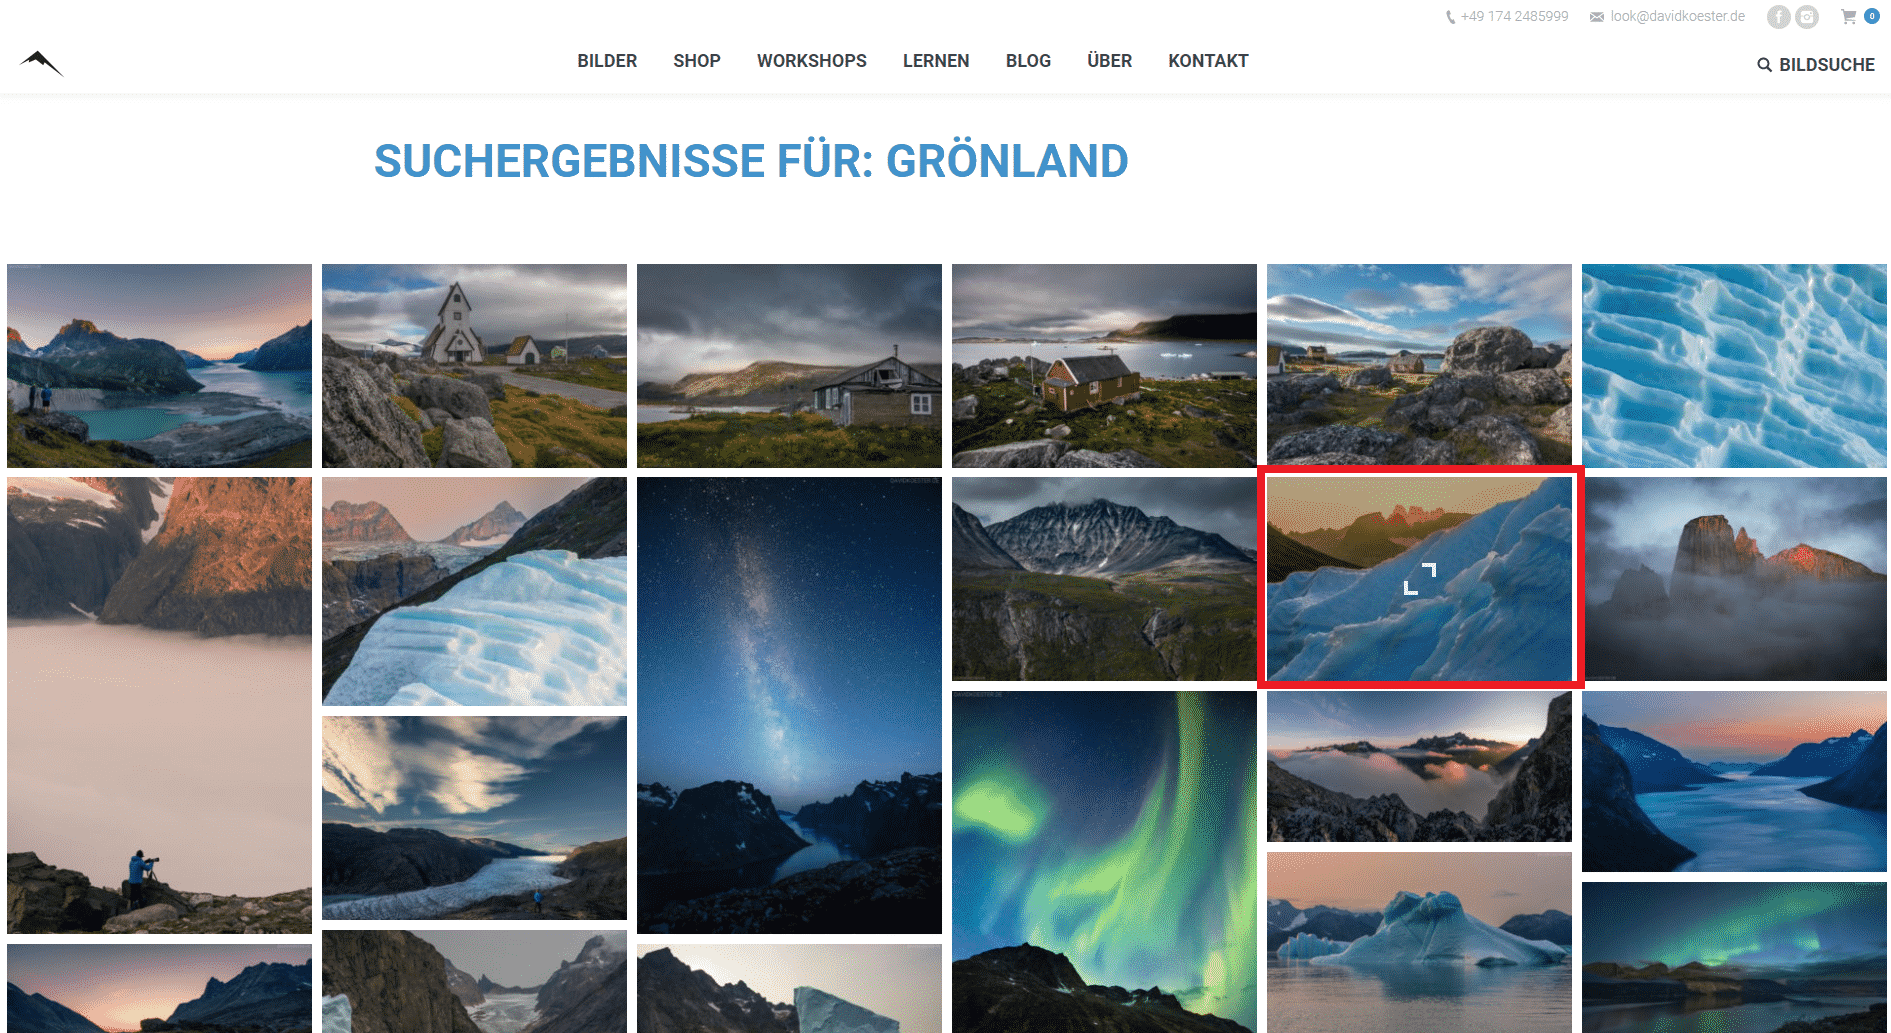Open the blue ice texture close-up photo

pyautogui.click(x=1734, y=366)
